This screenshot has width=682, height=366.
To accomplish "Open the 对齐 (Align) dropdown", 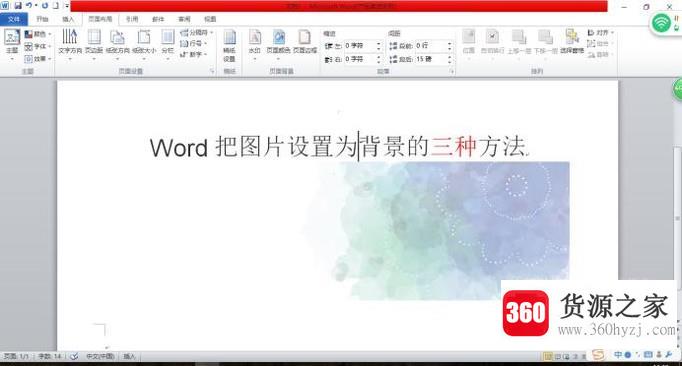I will click(x=600, y=33).
